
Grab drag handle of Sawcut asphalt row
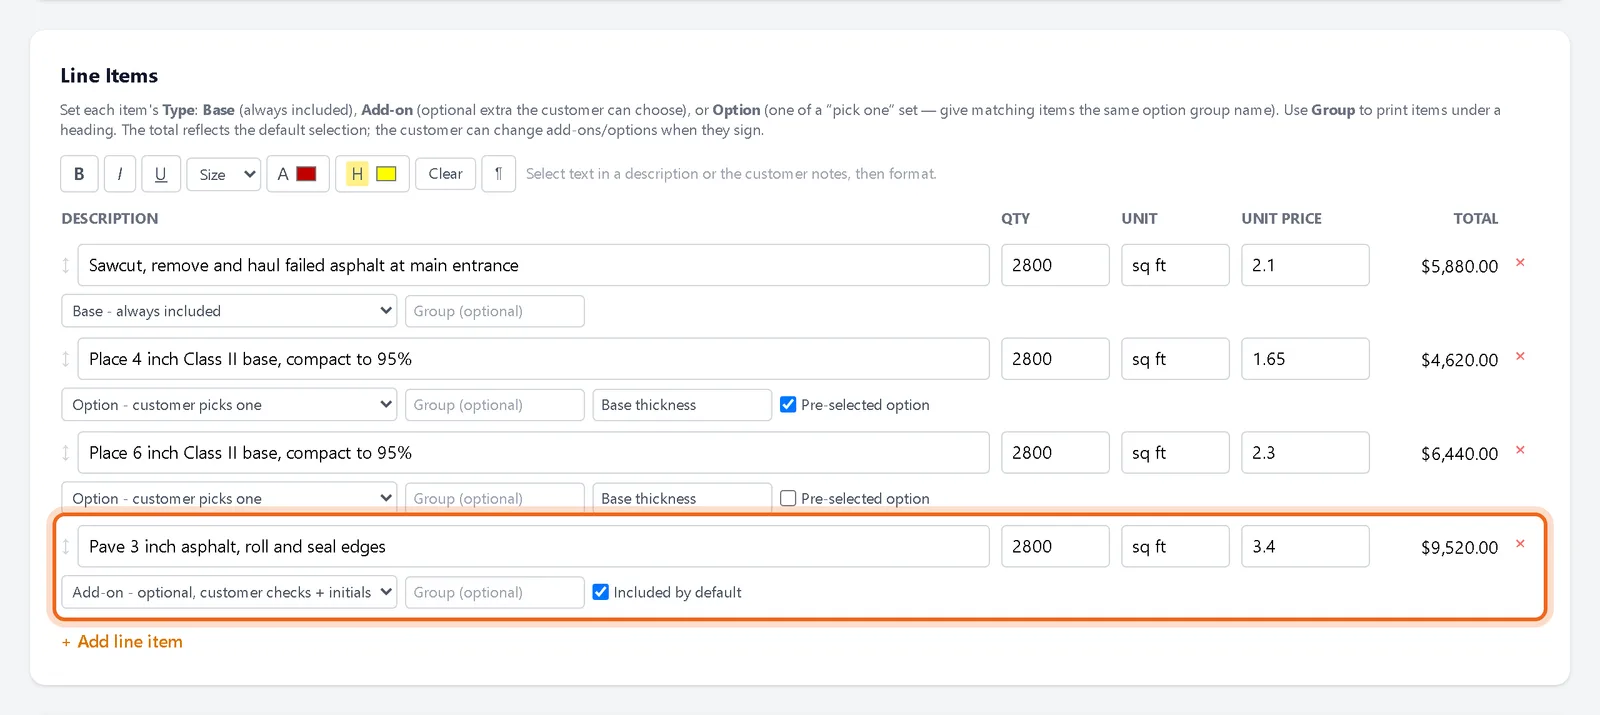pyautogui.click(x=66, y=265)
